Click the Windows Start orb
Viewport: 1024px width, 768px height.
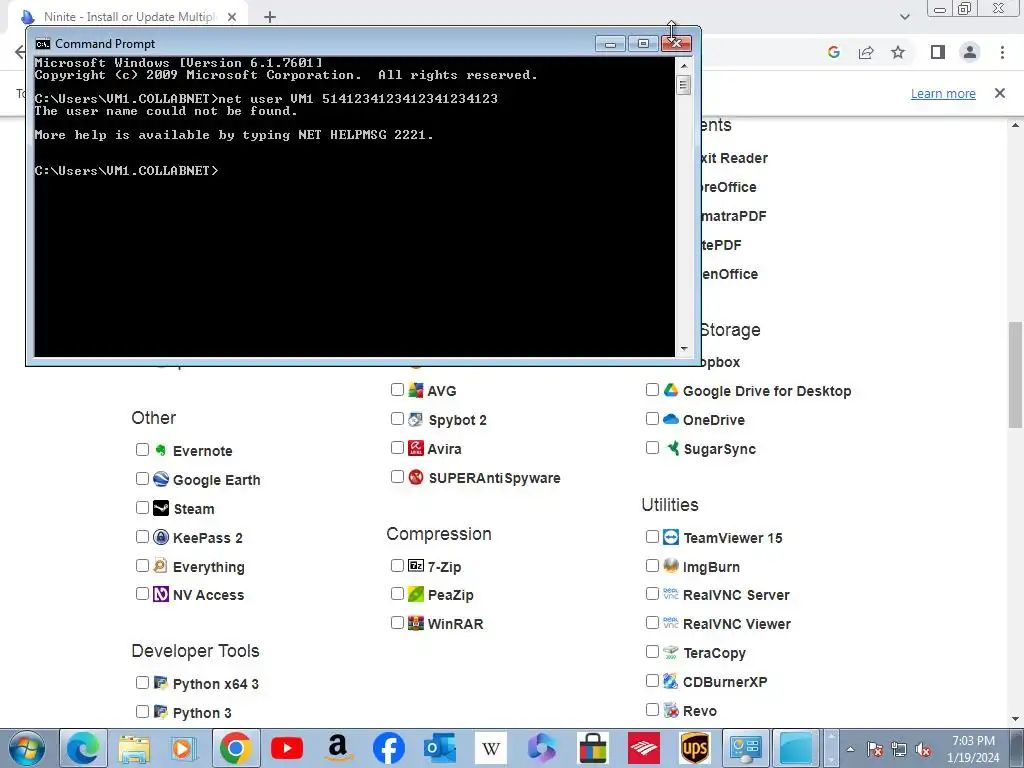[x=27, y=748]
